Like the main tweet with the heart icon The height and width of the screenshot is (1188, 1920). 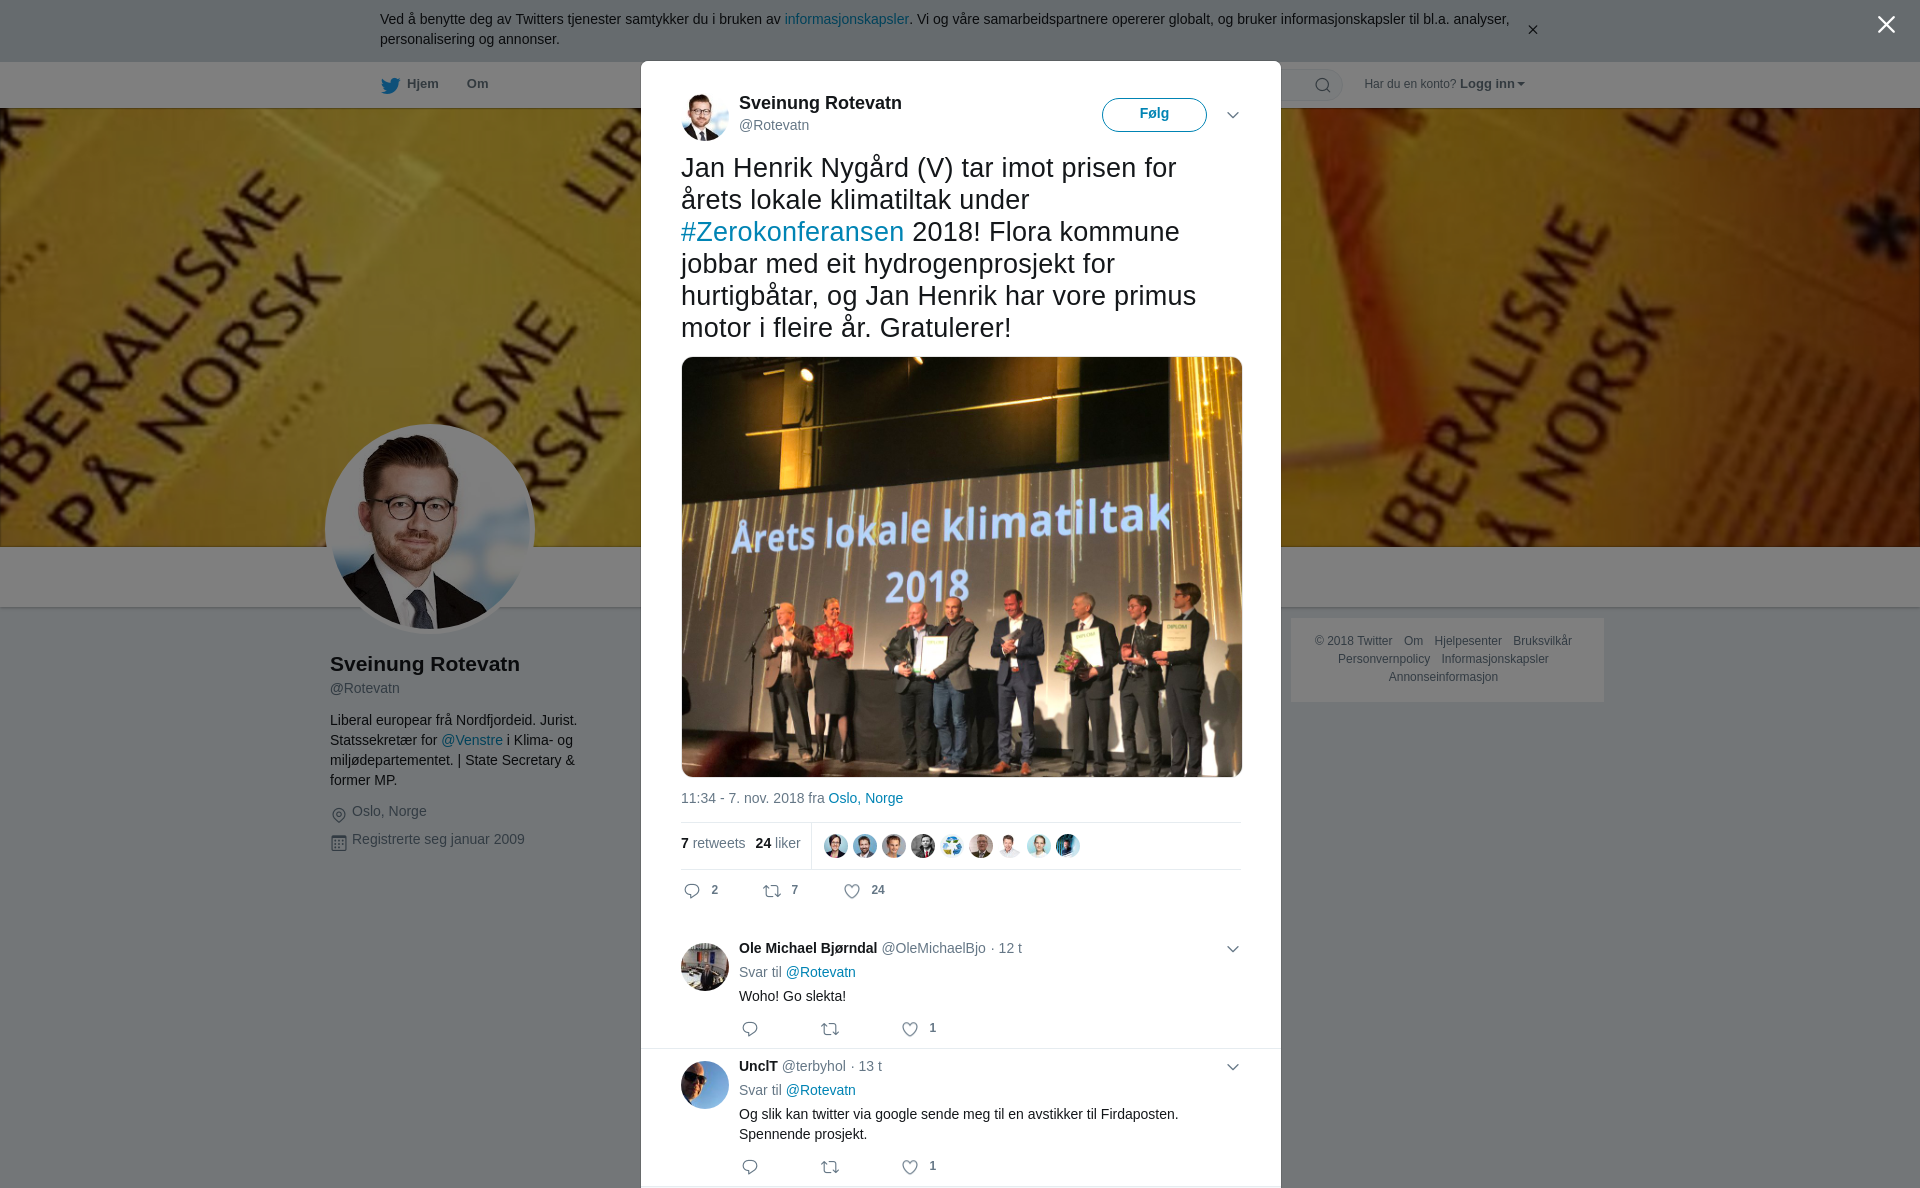[x=852, y=891]
